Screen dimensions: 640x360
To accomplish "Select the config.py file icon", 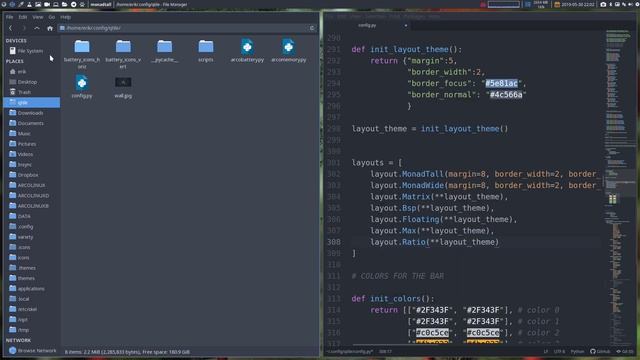I will point(82,83).
